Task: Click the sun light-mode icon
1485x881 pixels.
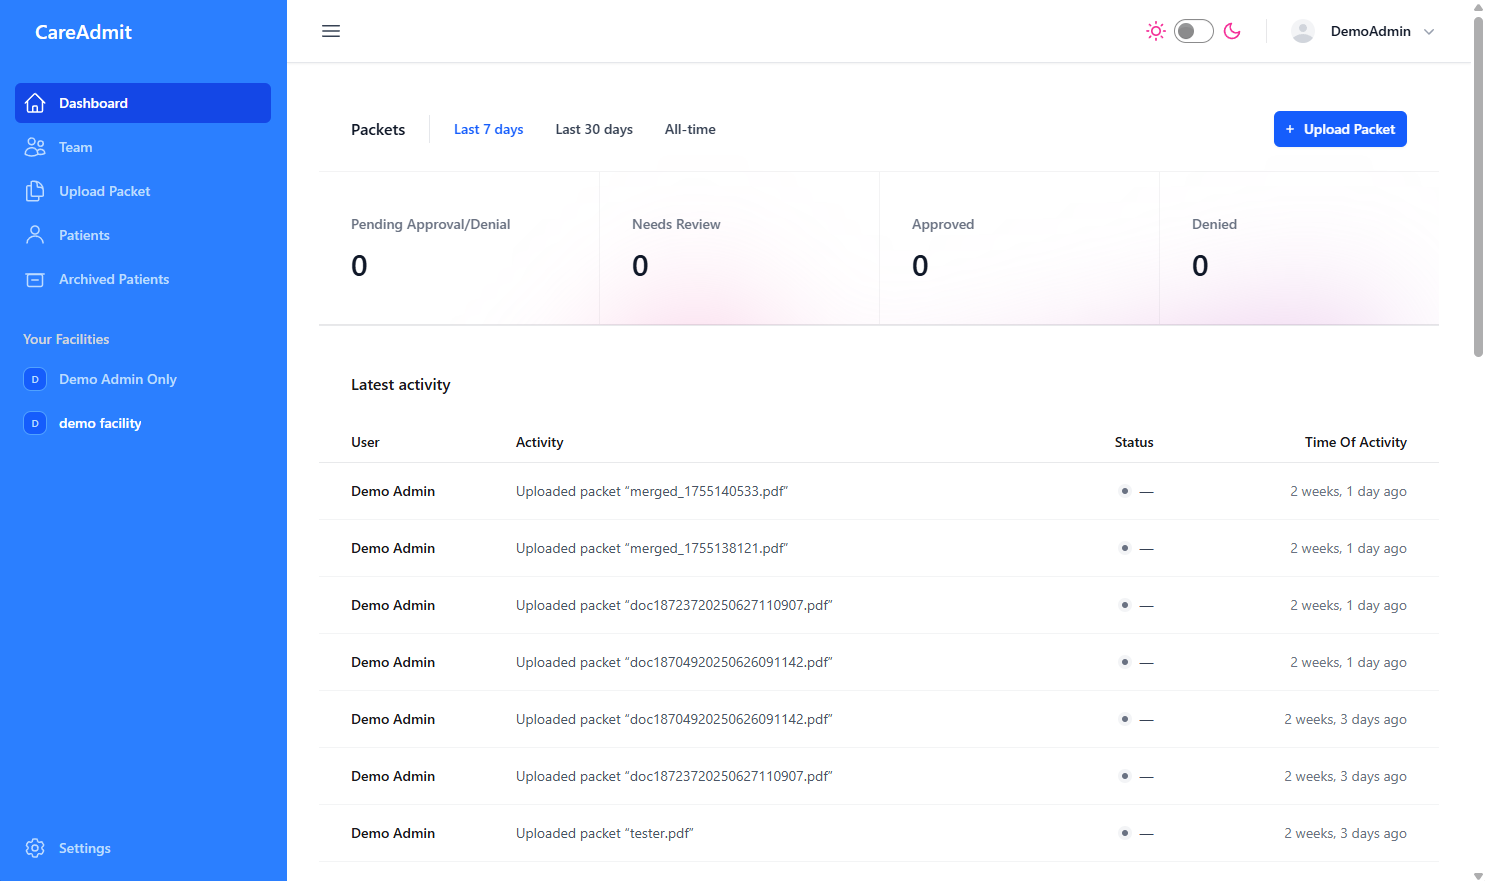Action: [1156, 31]
